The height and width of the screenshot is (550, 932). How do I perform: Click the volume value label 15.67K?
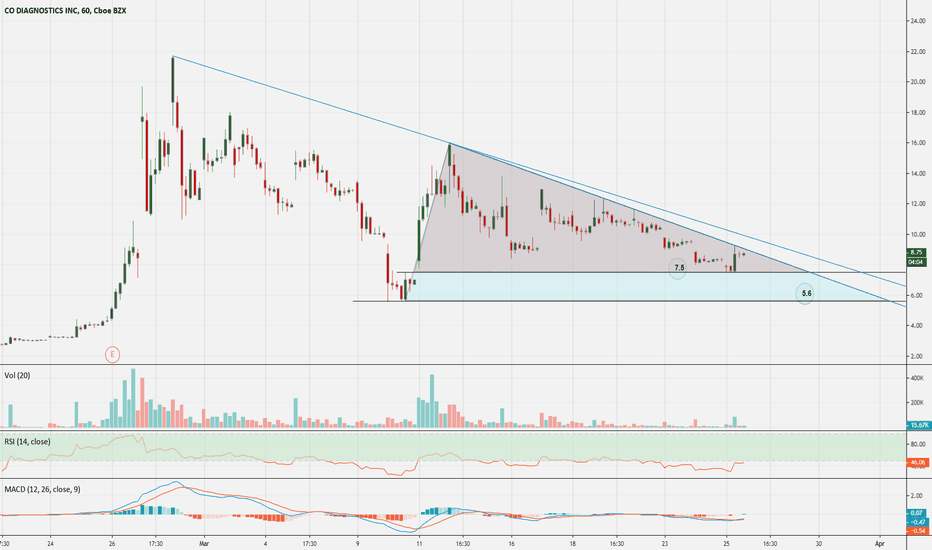coord(918,425)
